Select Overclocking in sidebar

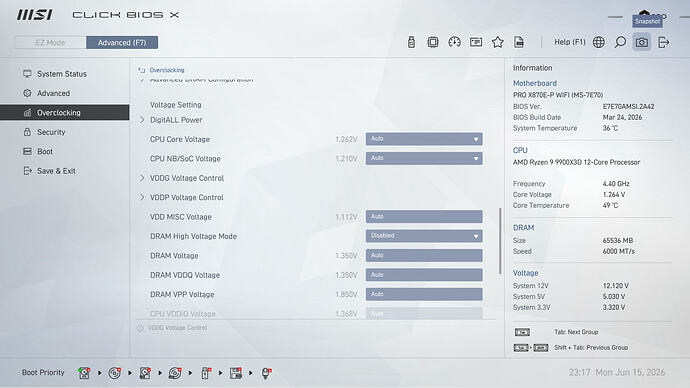tap(65, 113)
